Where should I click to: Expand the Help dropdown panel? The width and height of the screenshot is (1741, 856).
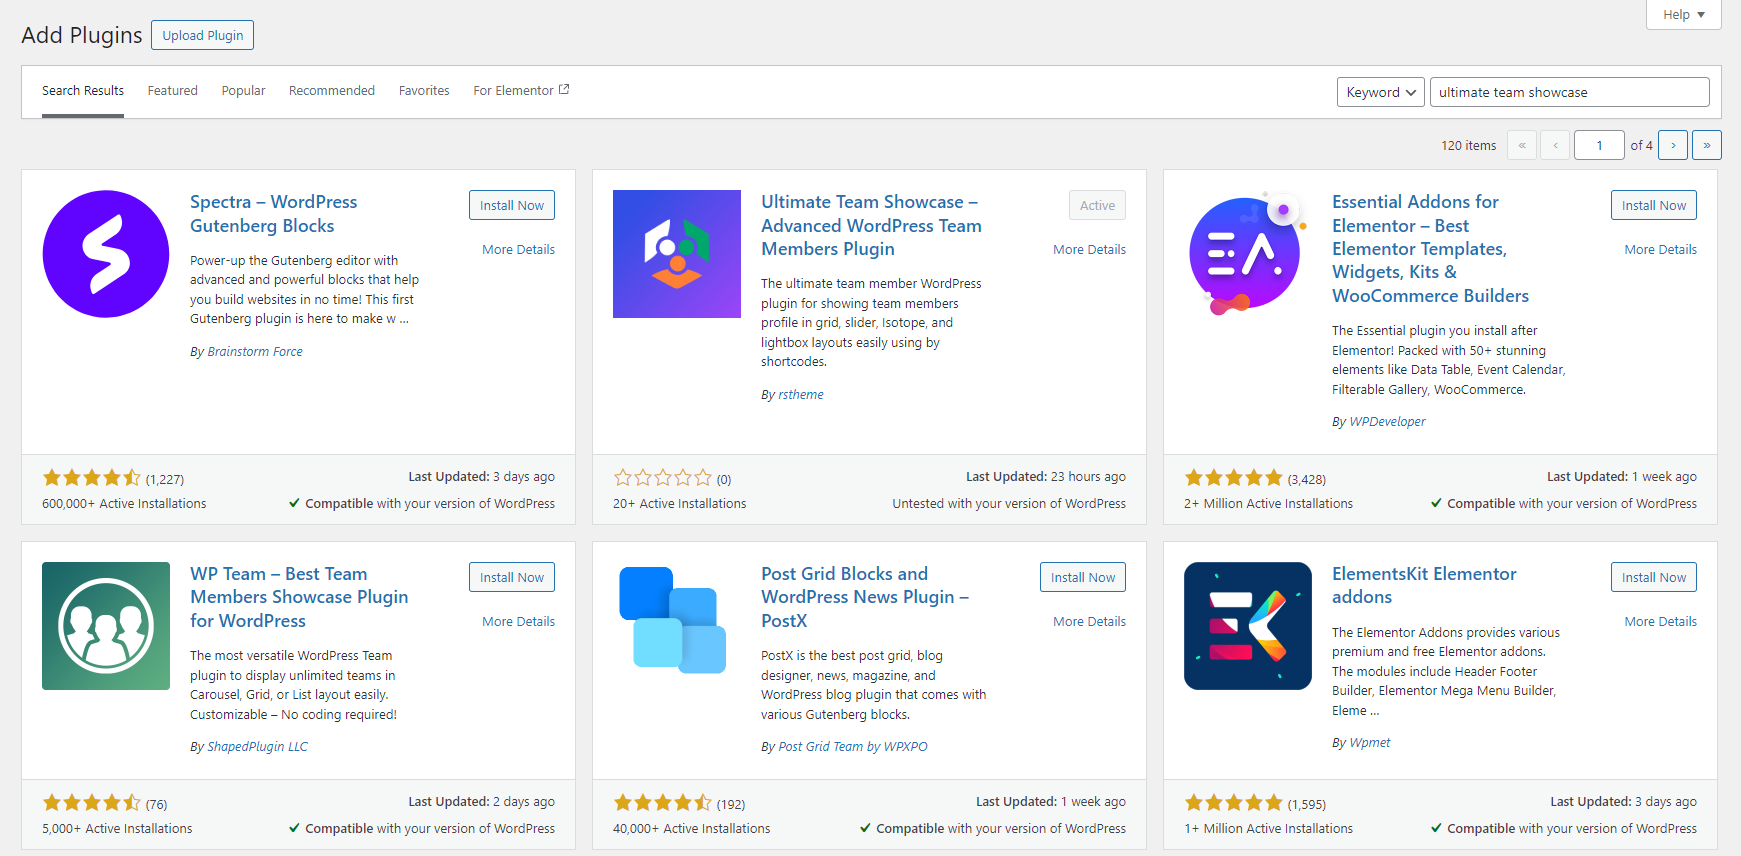(x=1684, y=15)
